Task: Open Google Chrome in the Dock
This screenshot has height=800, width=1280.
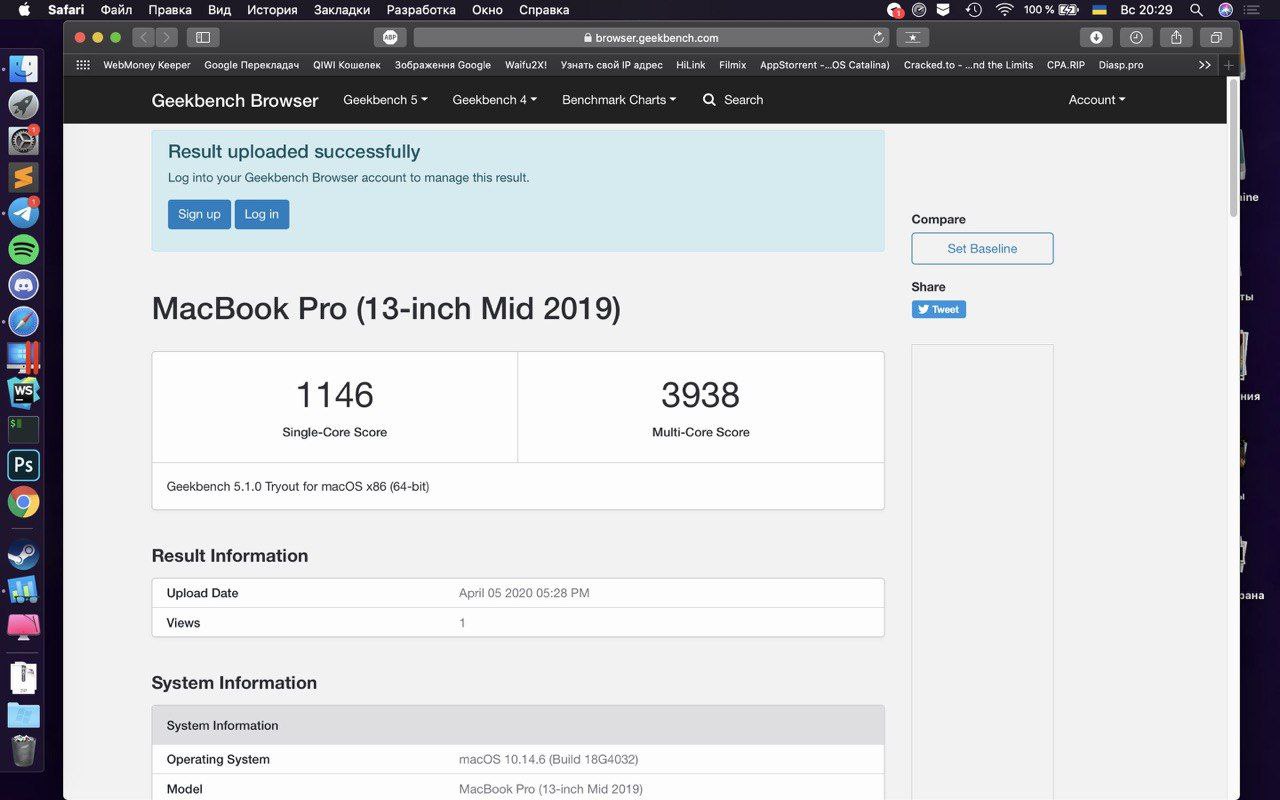Action: pos(23,502)
